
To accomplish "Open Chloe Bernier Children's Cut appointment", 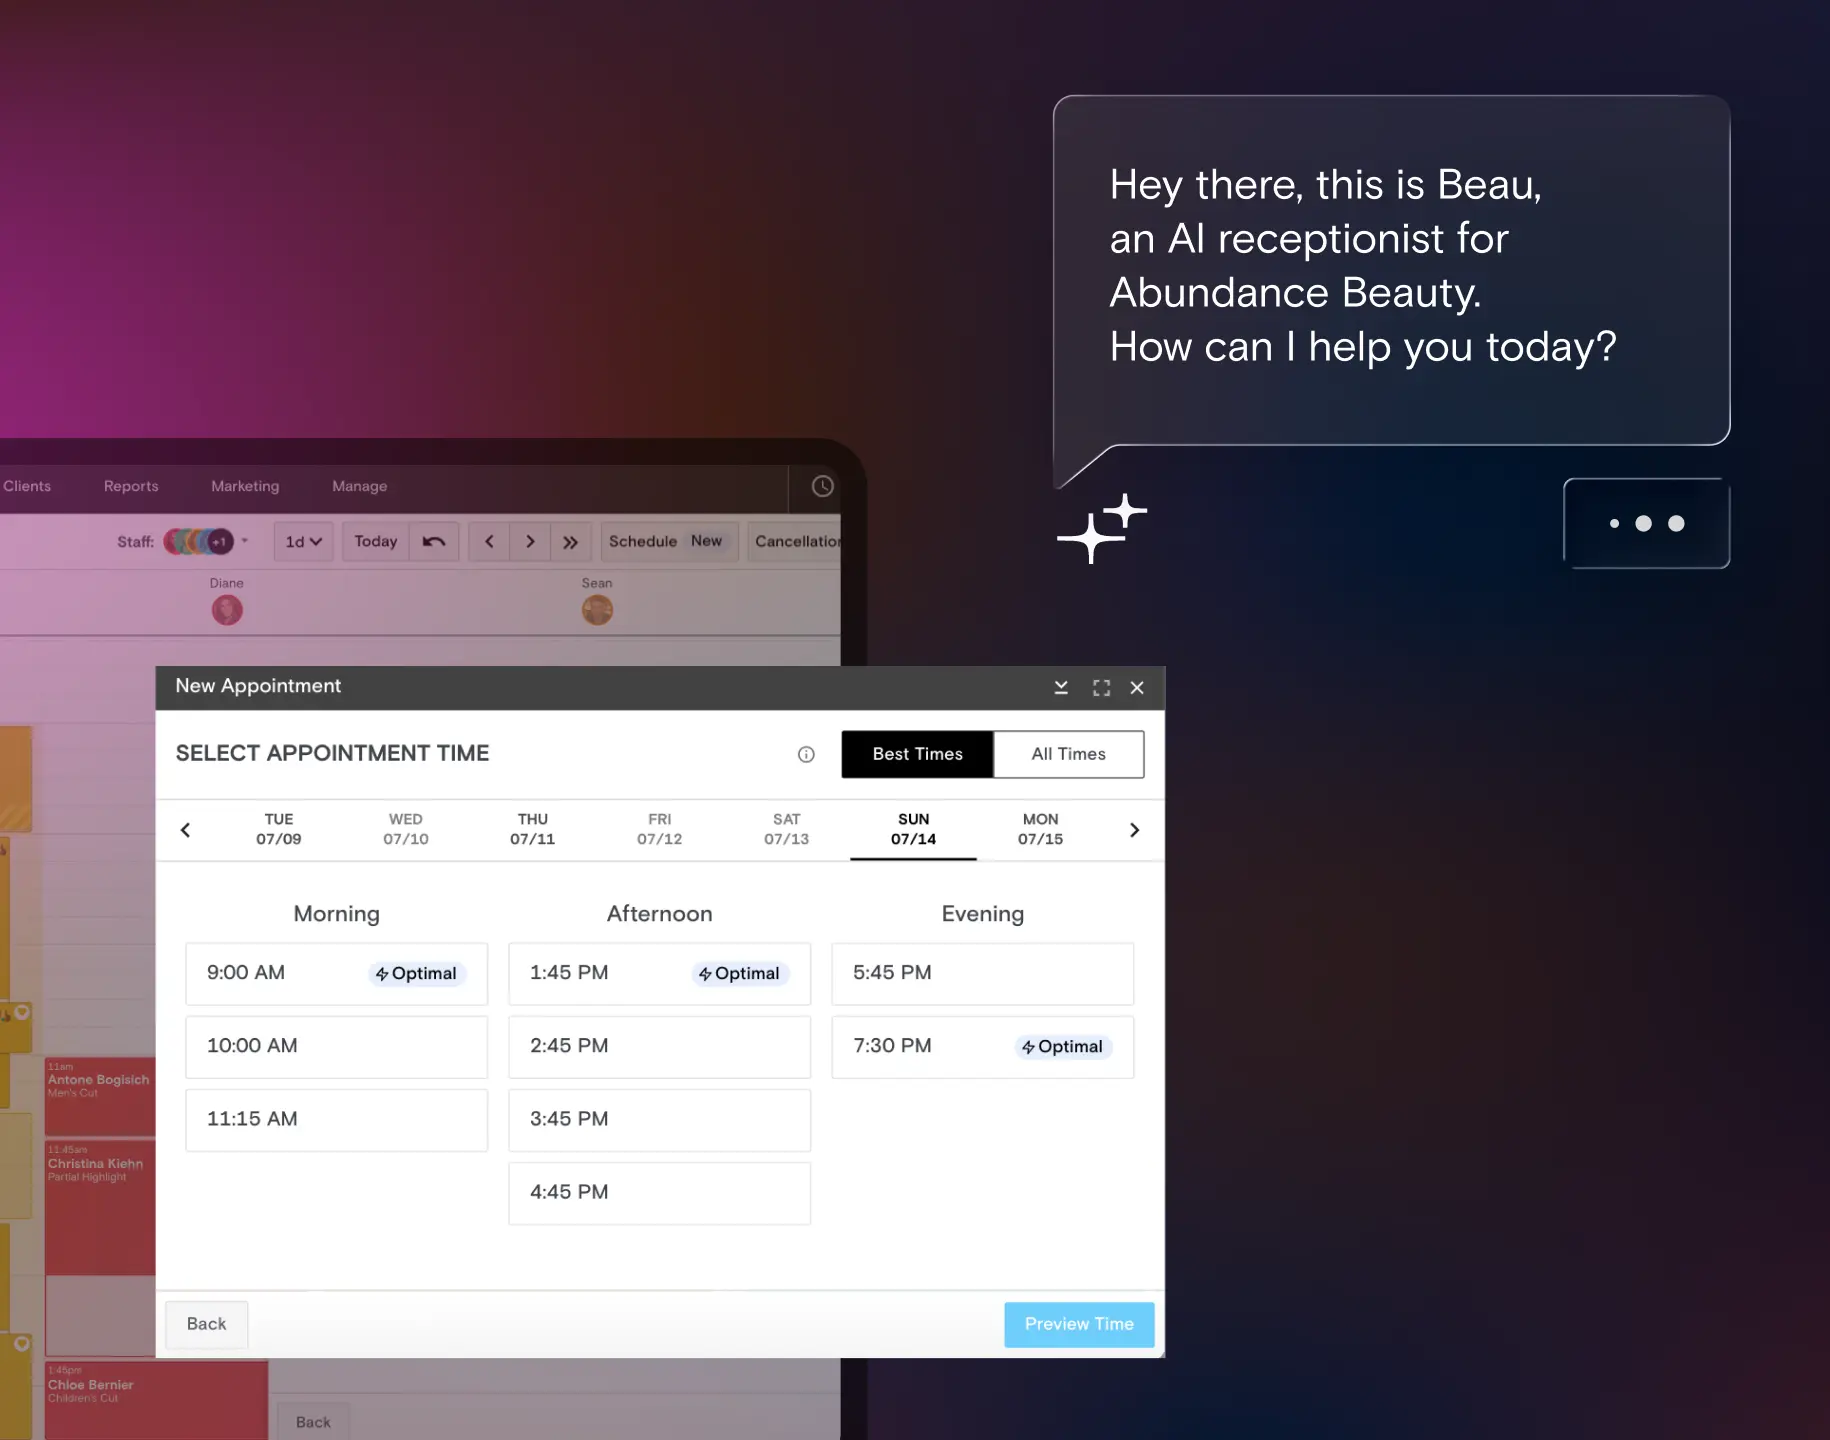I will tap(156, 1400).
